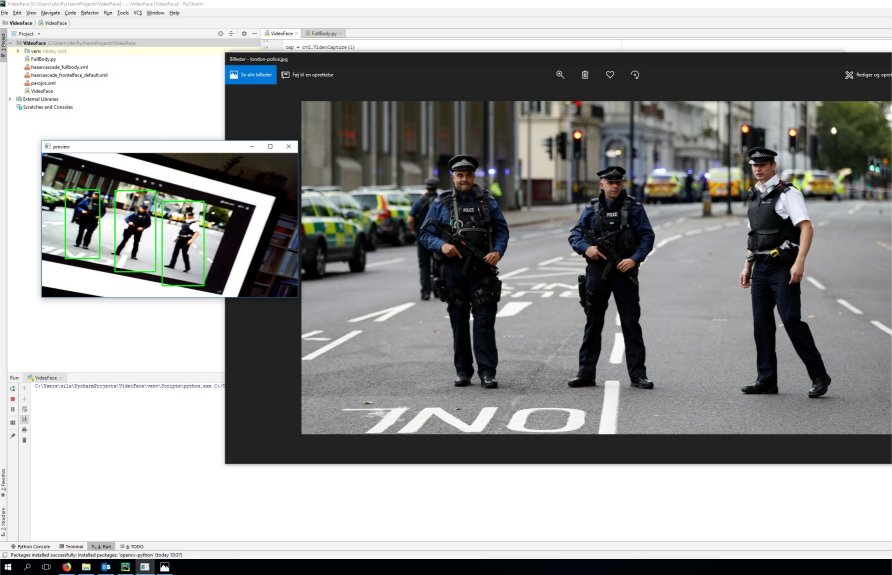
Task: Open the Run menu
Action: point(108,13)
